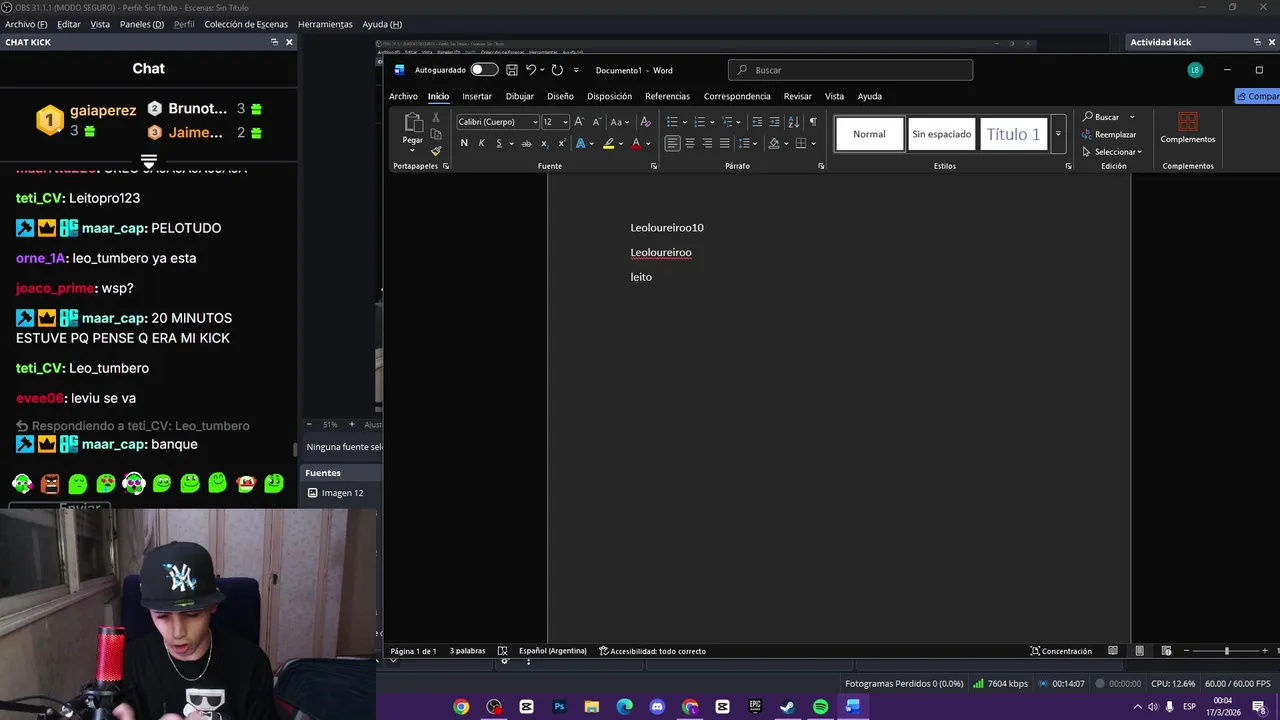
Task: Click the Cut scissors icon
Action: click(x=436, y=118)
